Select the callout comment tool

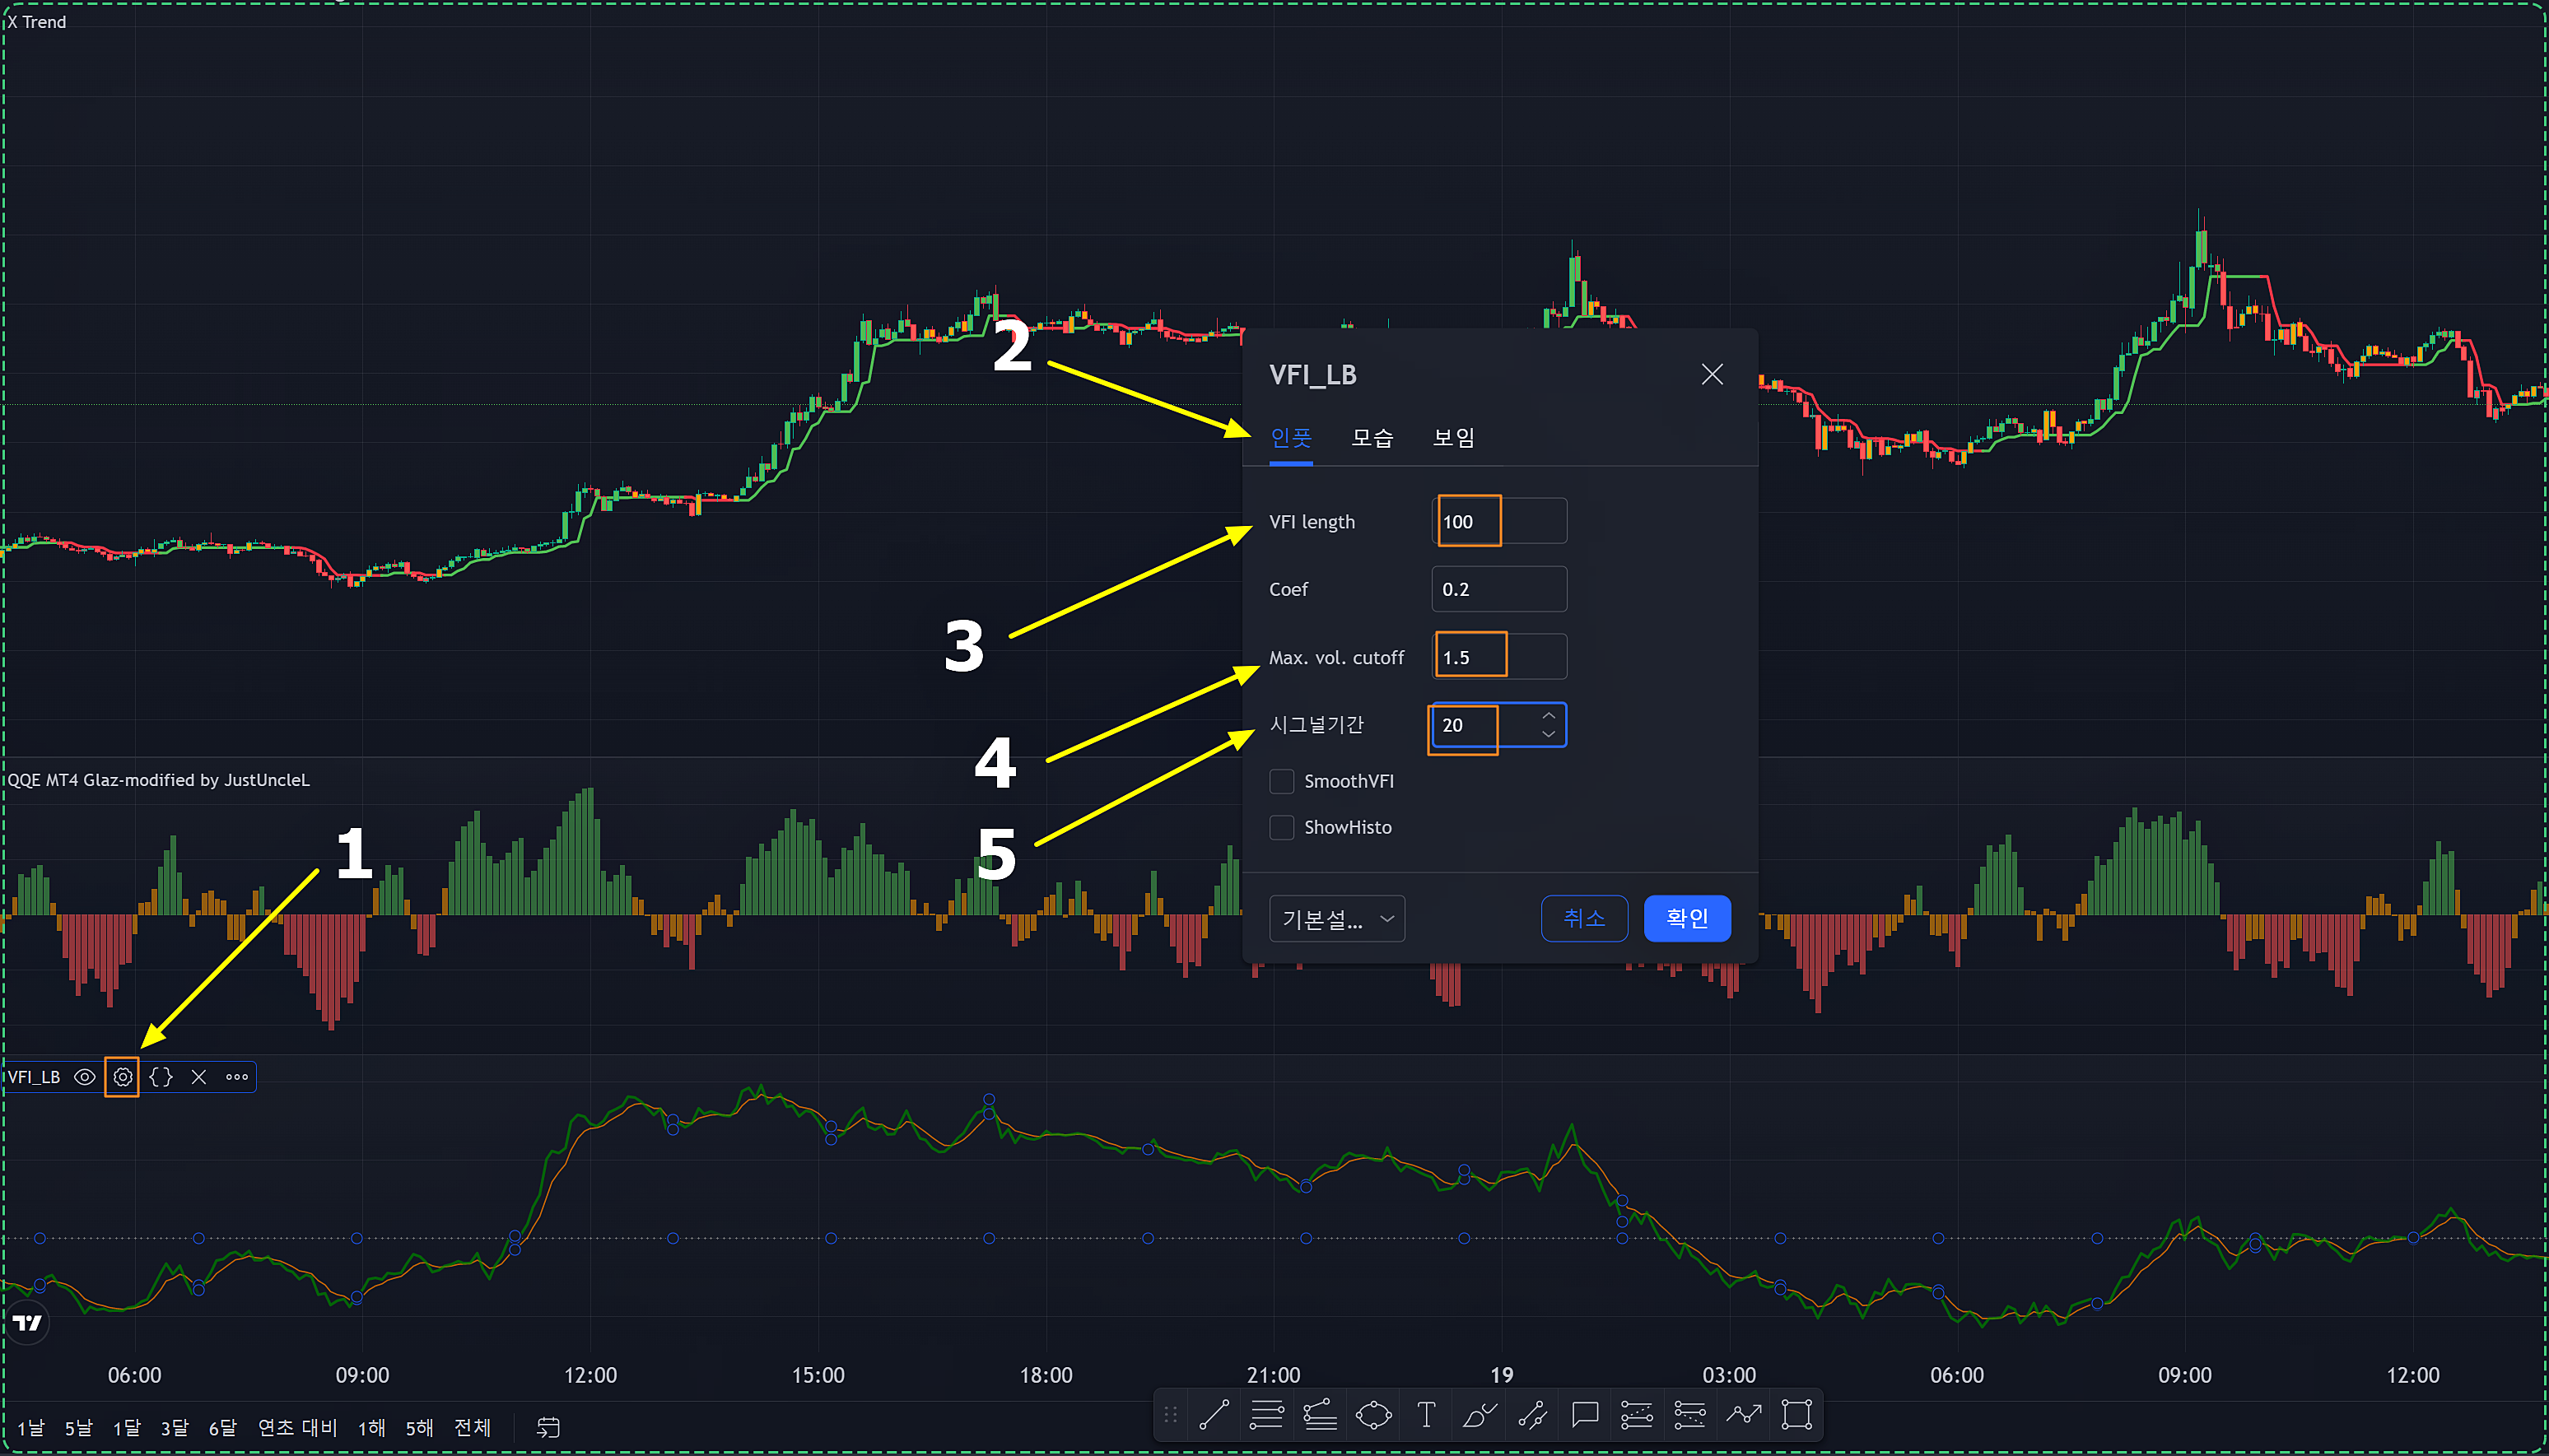(1585, 1415)
